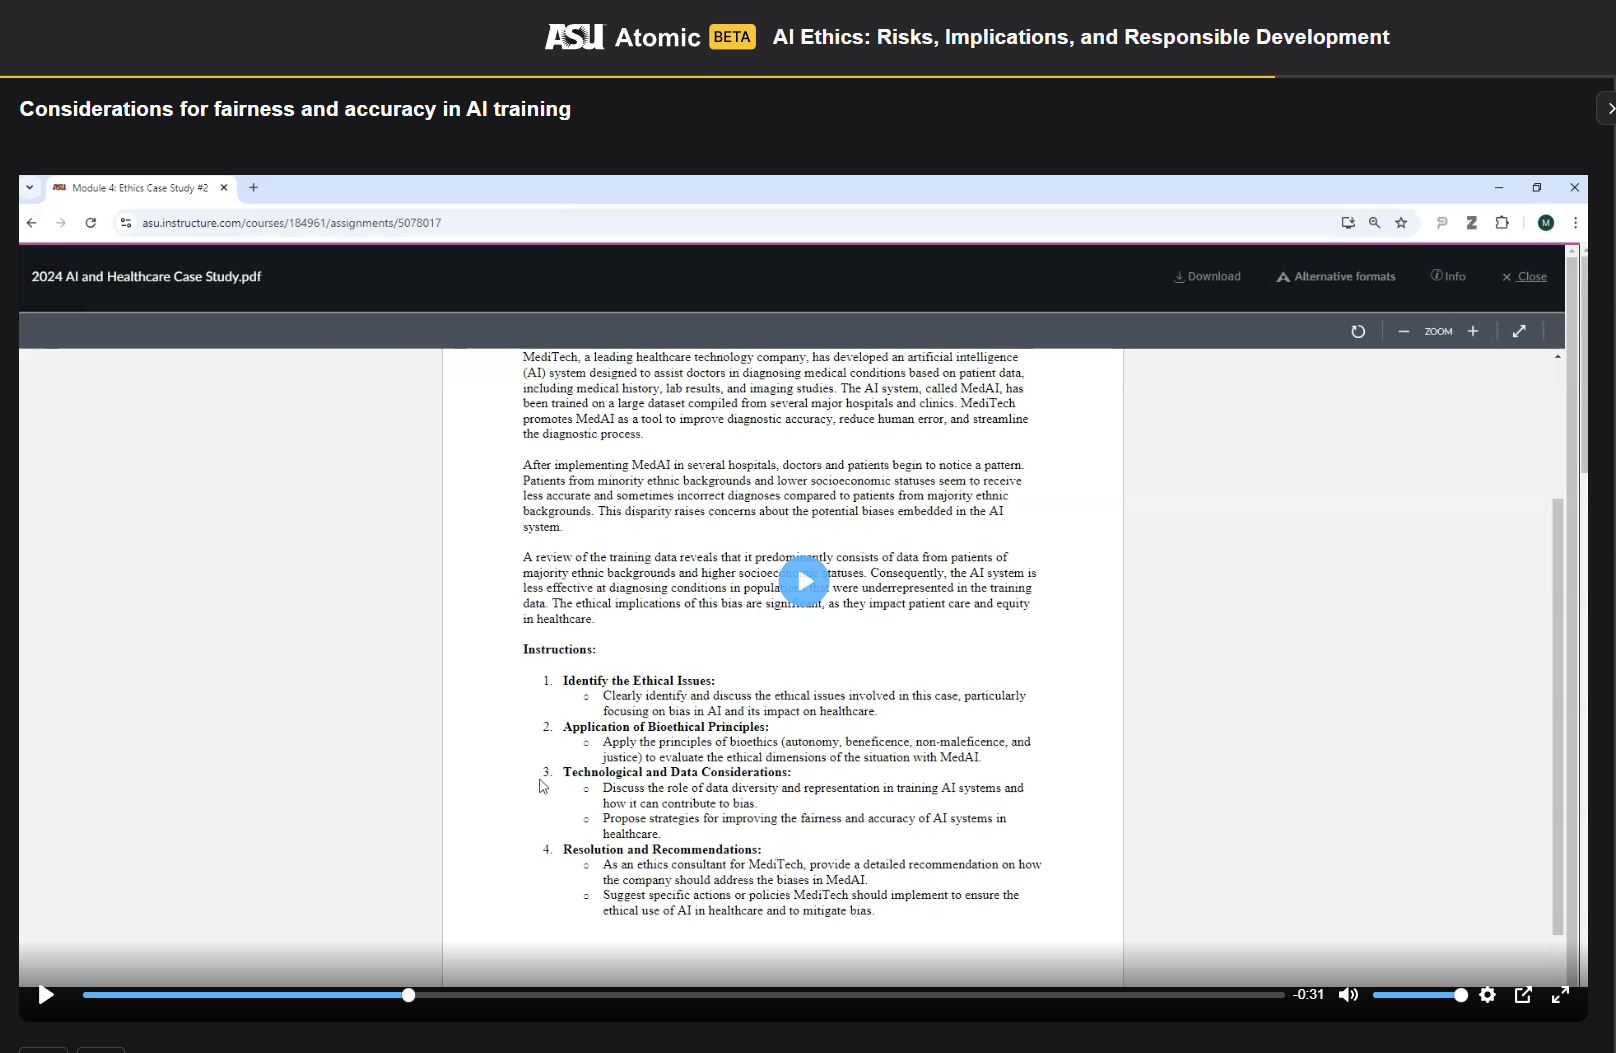Click the scroll-up arrow of the PDF viewer
Screen dimensions: 1616x1053
[1558, 357]
